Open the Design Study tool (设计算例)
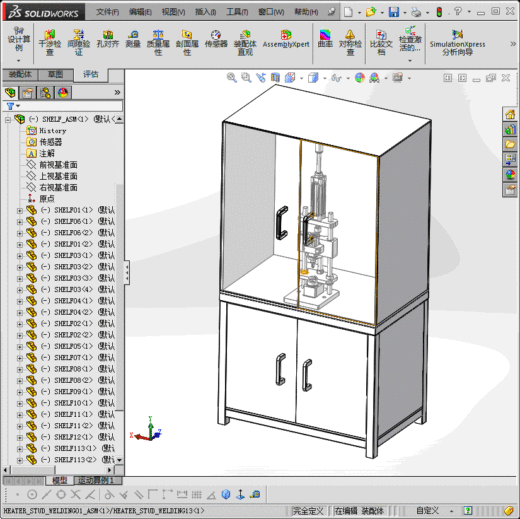Screen dimensions: 520x519 point(19,39)
